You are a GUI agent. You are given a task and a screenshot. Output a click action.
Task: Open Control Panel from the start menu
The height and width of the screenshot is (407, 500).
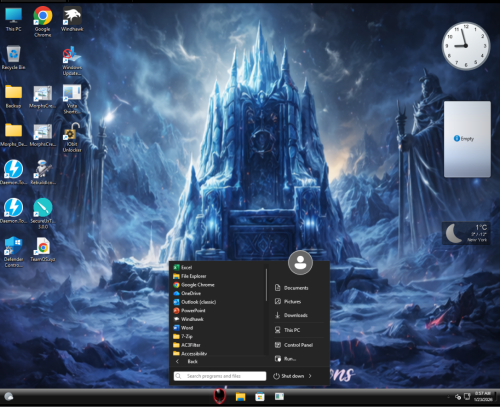click(x=299, y=345)
